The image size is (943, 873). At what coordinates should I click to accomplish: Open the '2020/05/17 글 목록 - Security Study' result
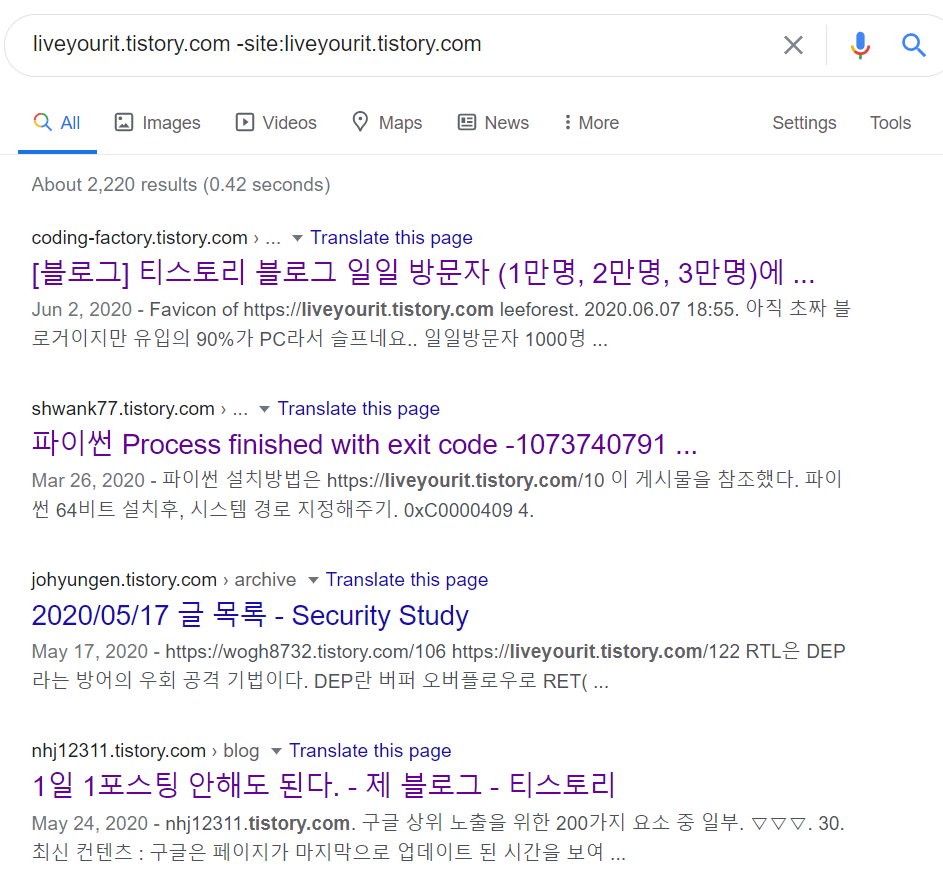pyautogui.click(x=250, y=615)
